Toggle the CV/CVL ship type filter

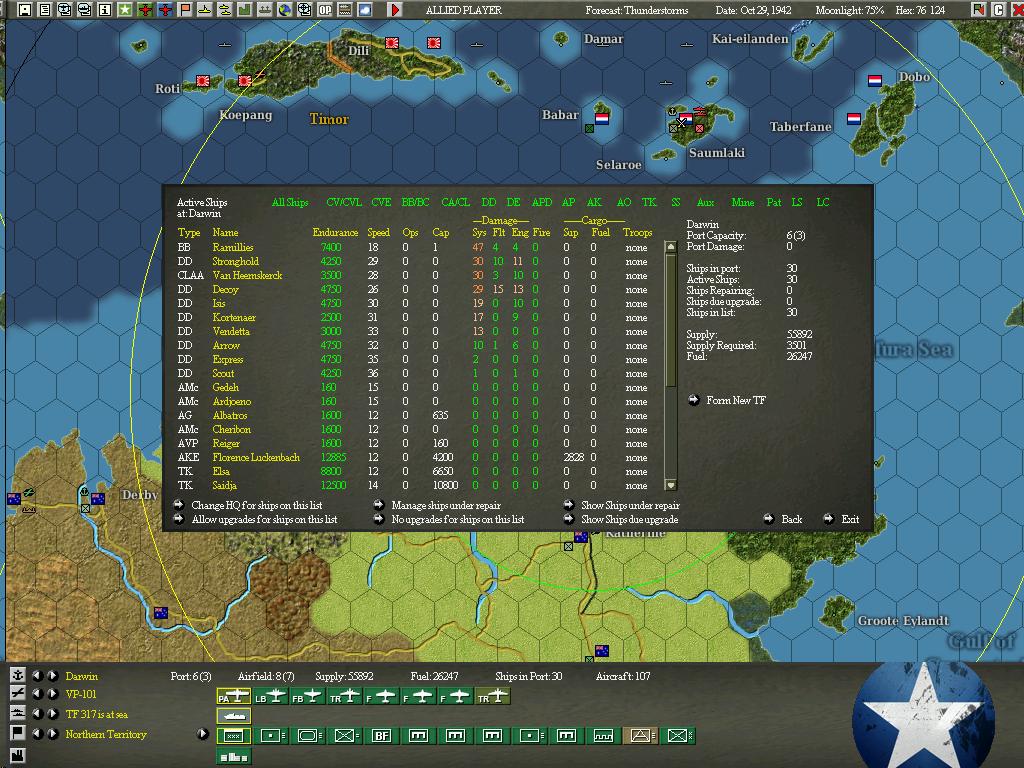(x=344, y=202)
